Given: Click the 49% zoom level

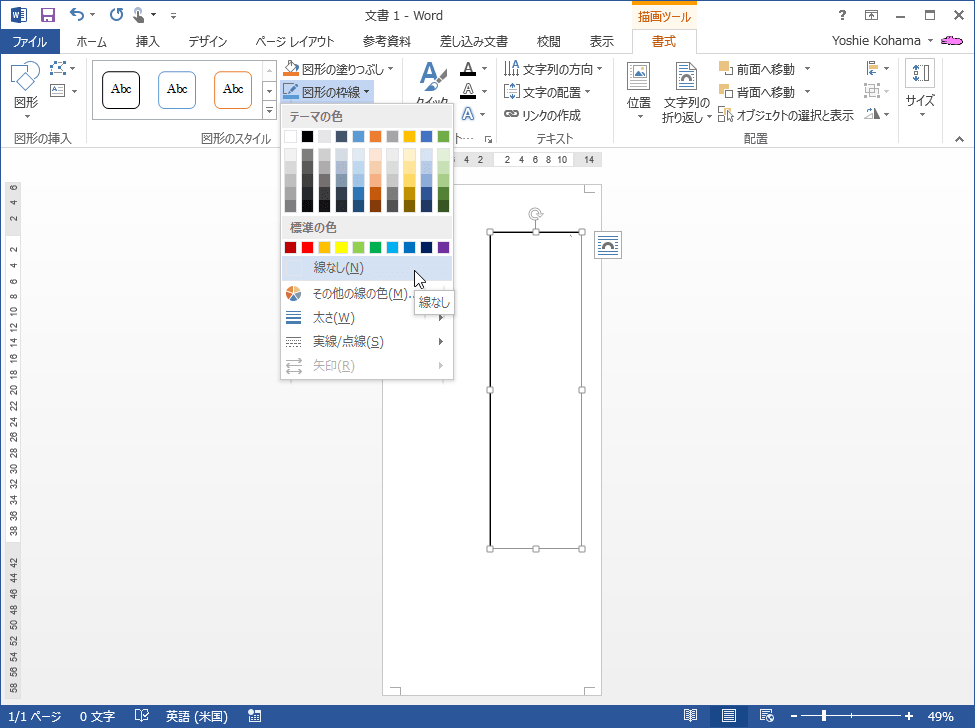Looking at the screenshot, I should coord(941,716).
